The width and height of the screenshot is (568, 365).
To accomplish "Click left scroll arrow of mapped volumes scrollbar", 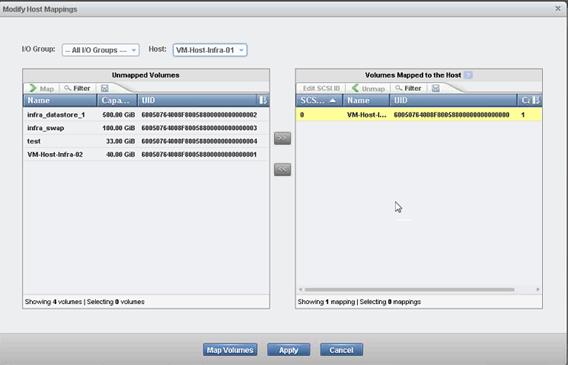I will tap(300, 290).
